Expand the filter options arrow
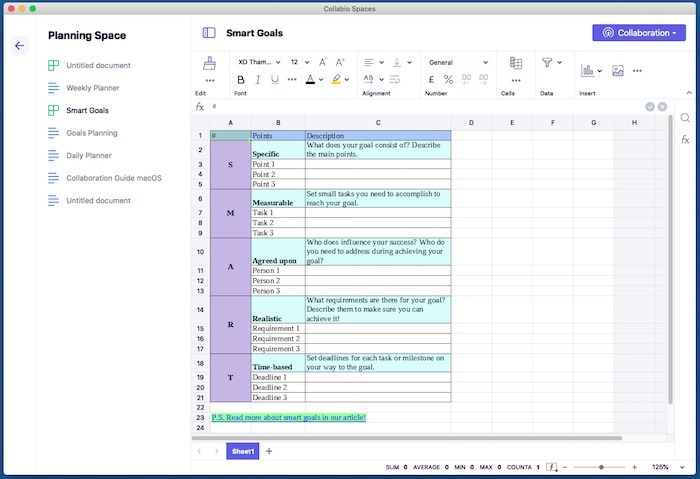The height and width of the screenshot is (479, 700). 559,62
